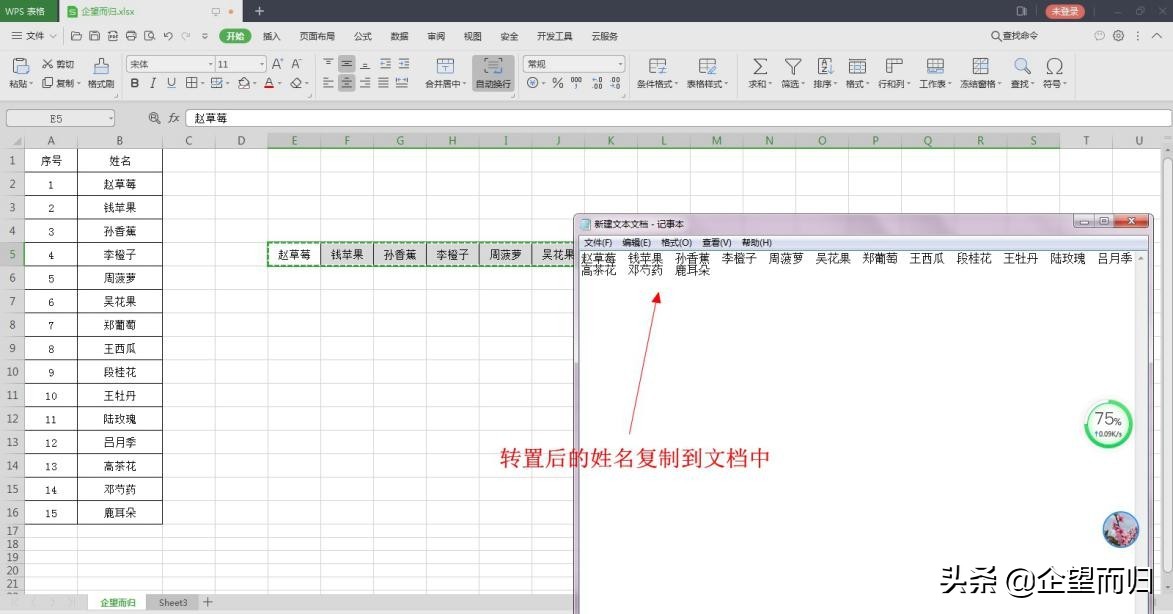Screen dimensions: 1173x614
Task: Click the percent style icon
Action: [x=557, y=83]
